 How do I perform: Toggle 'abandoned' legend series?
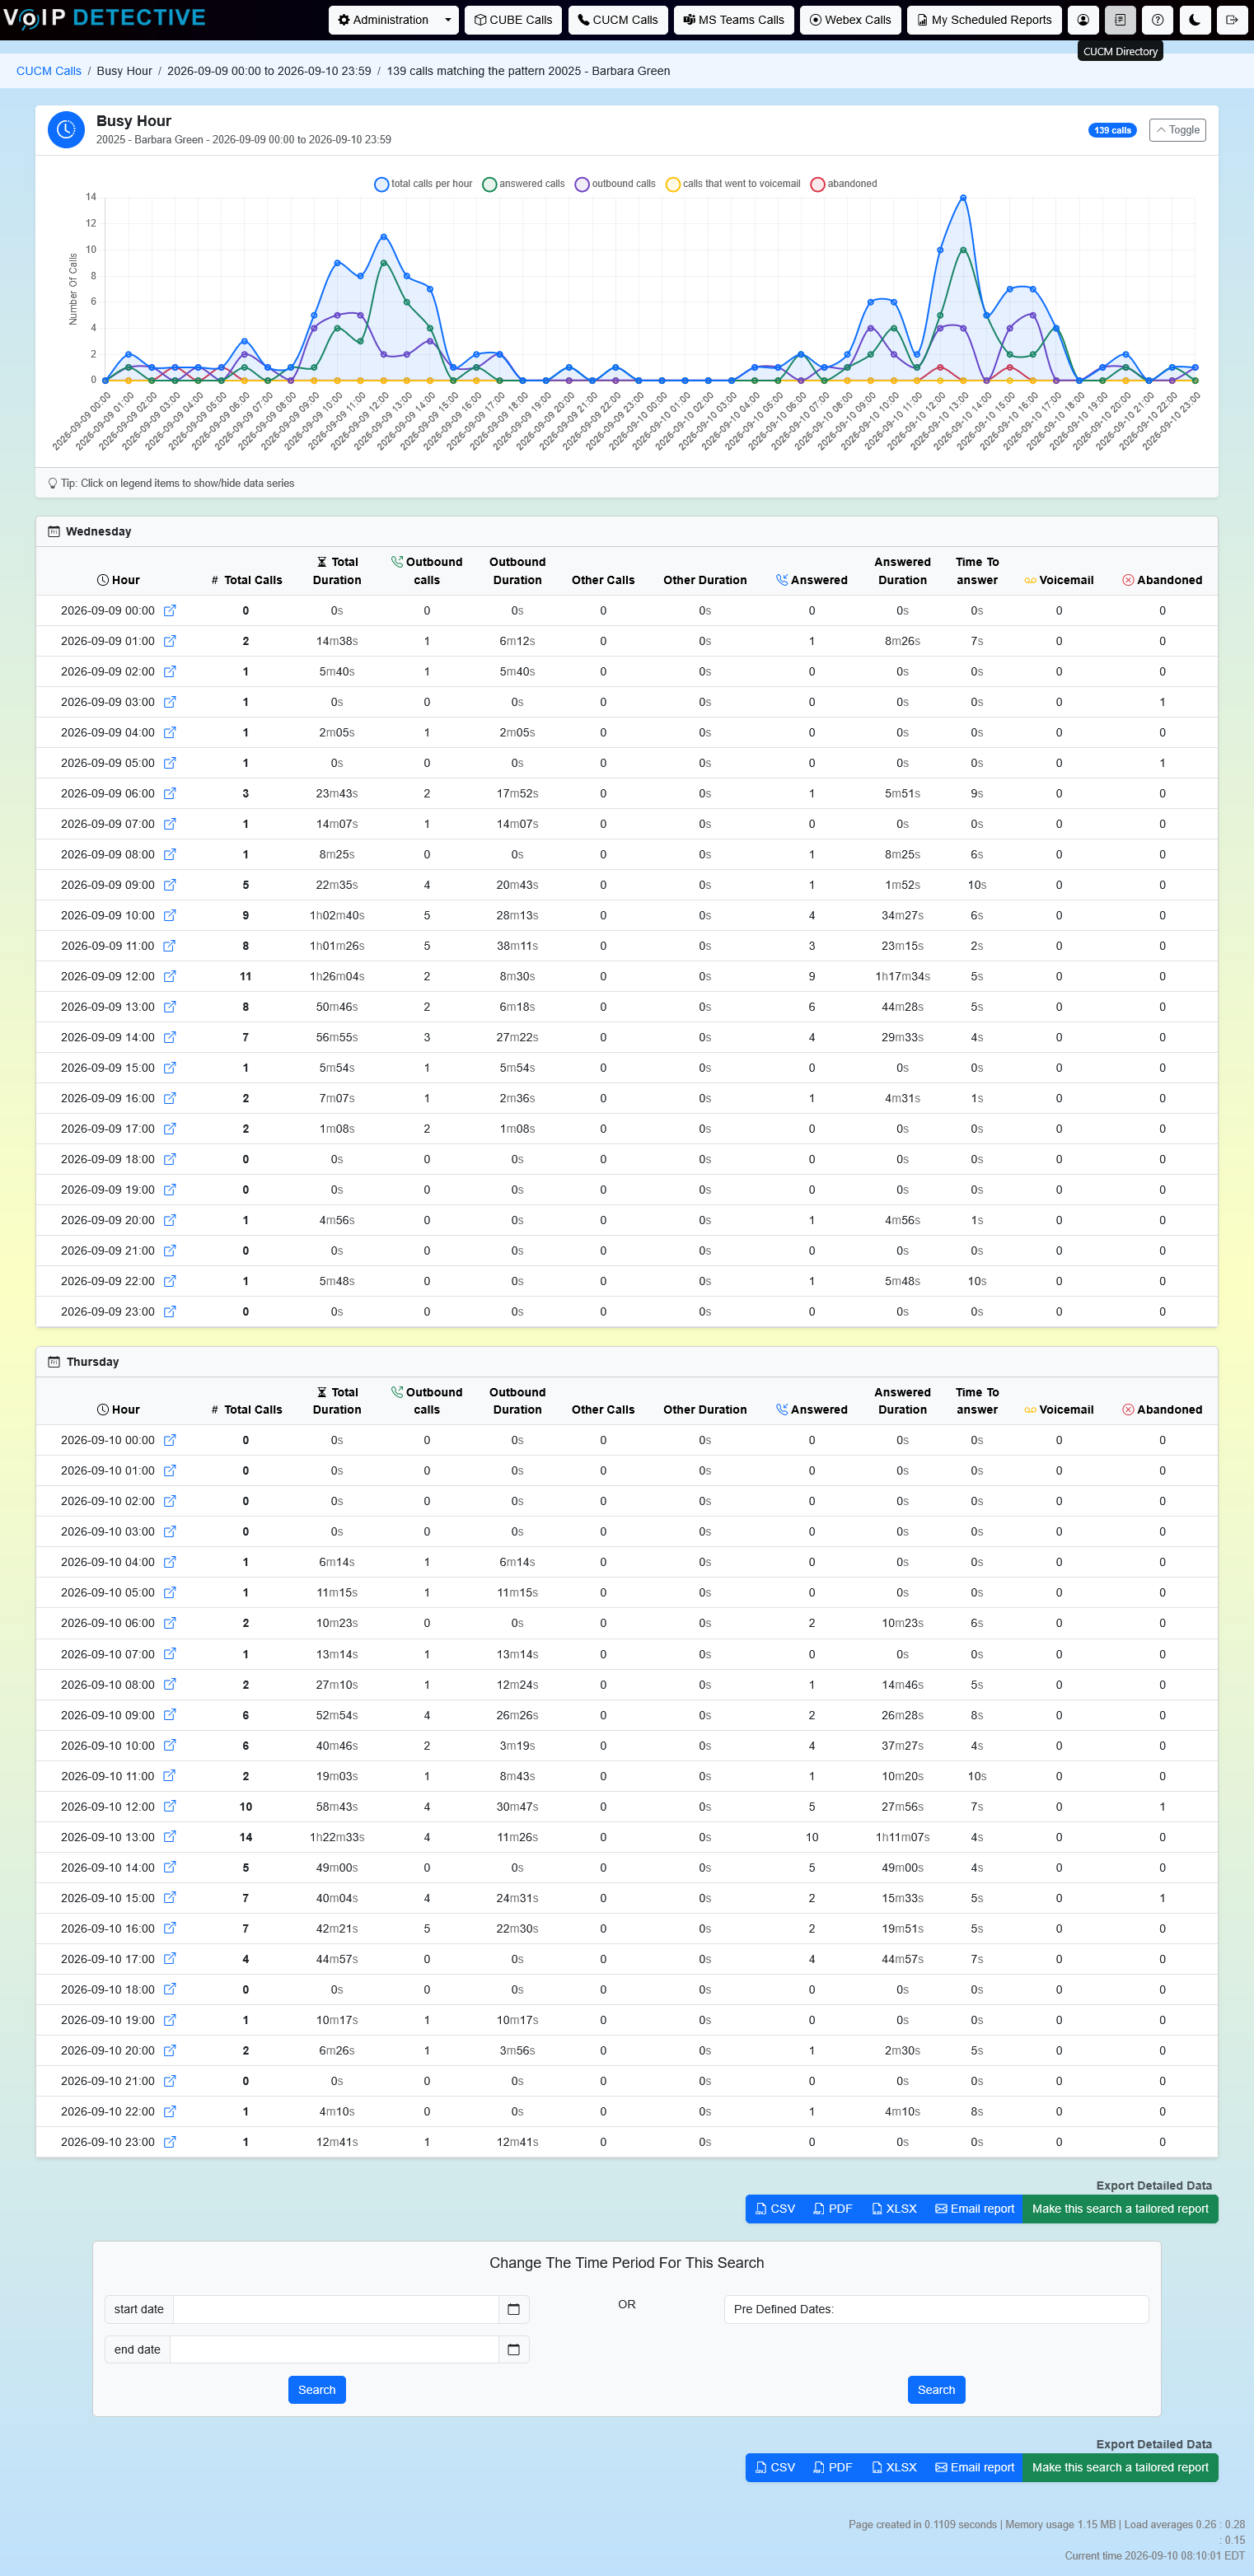coord(844,184)
